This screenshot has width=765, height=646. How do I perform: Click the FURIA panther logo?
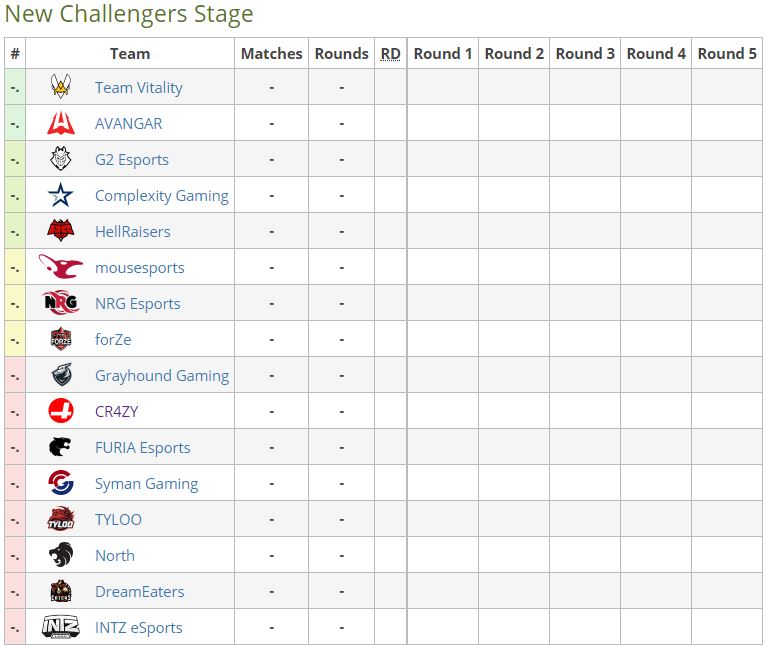60,447
